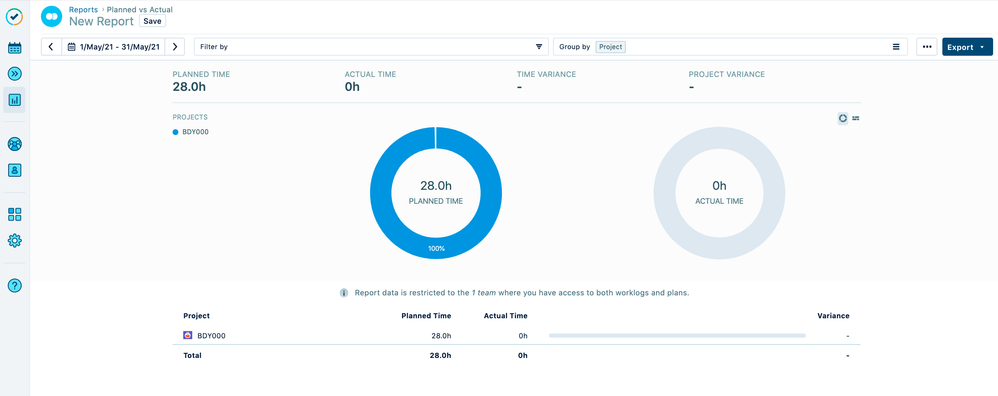
Task: Open the planner double-arrow icon in sidebar
Action: 14,74
